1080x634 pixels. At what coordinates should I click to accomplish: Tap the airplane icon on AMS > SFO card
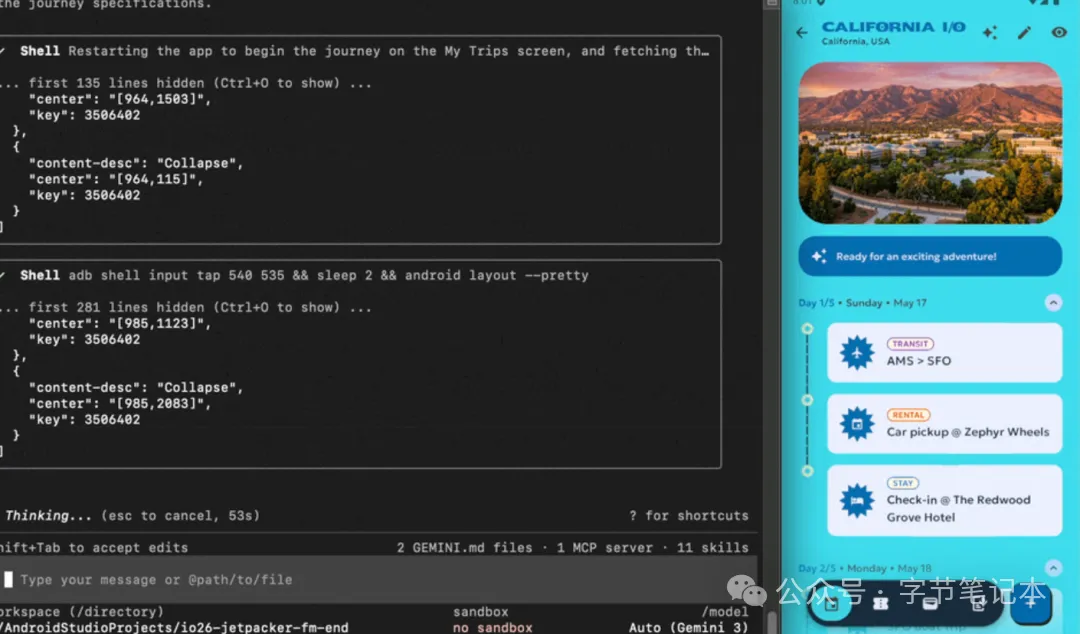click(857, 353)
